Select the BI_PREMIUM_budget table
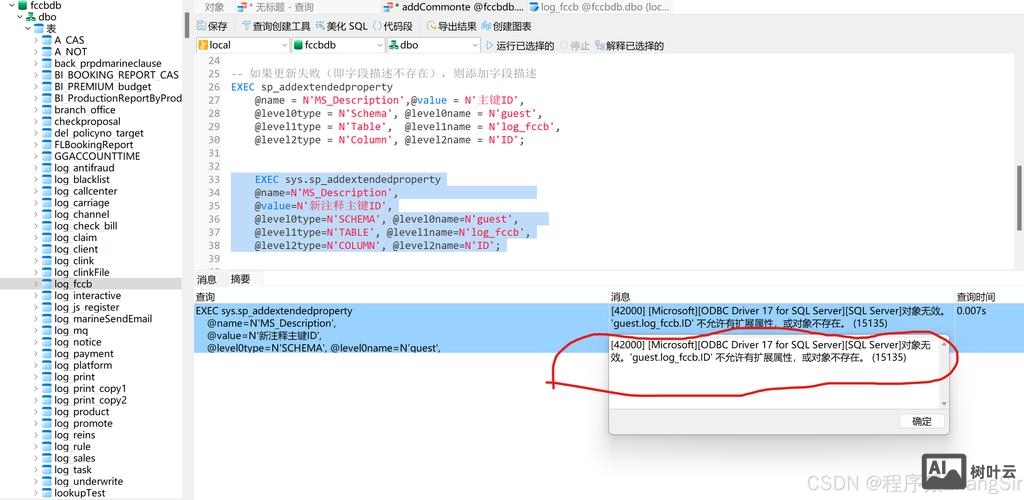 coord(103,86)
